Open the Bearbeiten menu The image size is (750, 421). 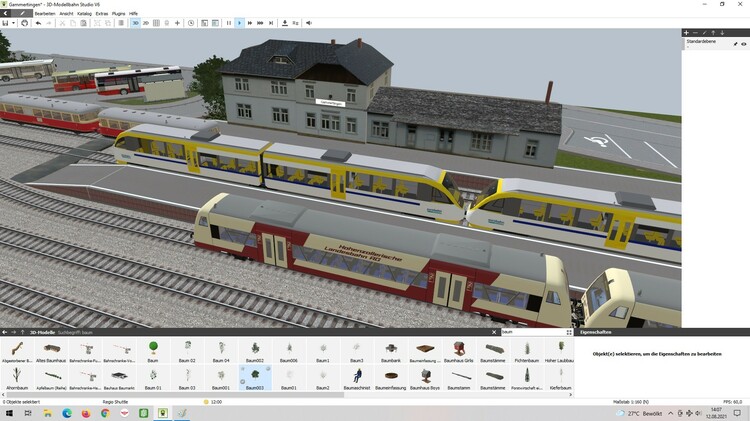click(x=45, y=14)
